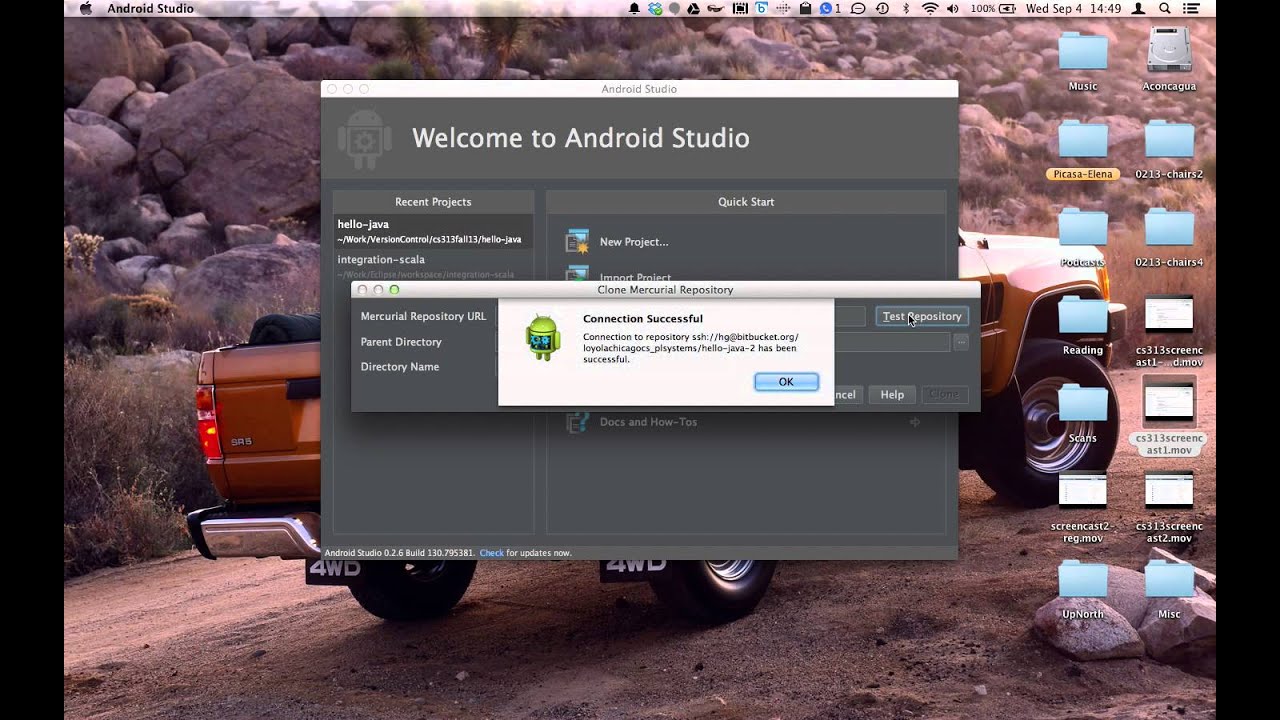
Task: Open the user account icon in menu bar
Action: tap(1138, 9)
